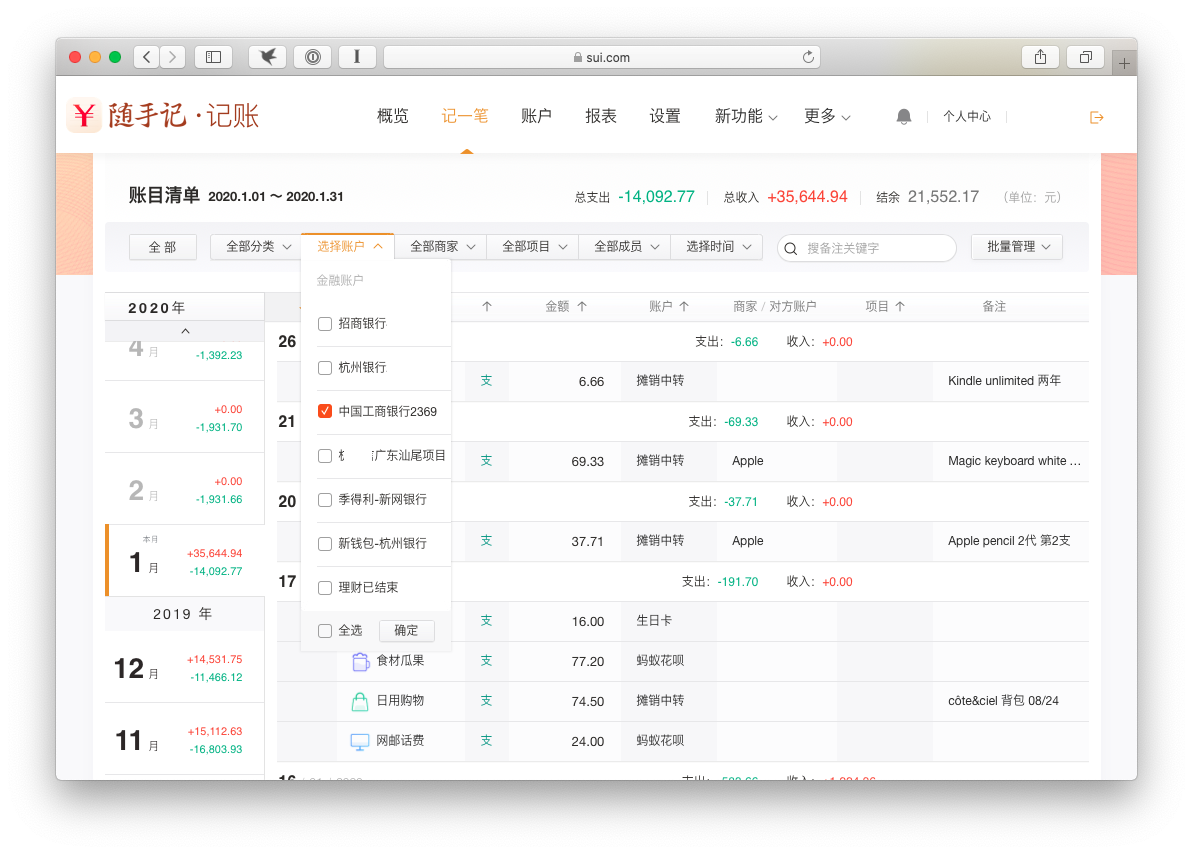The image size is (1193, 854).
Task: Open the 设置 tab
Action: tap(665, 116)
